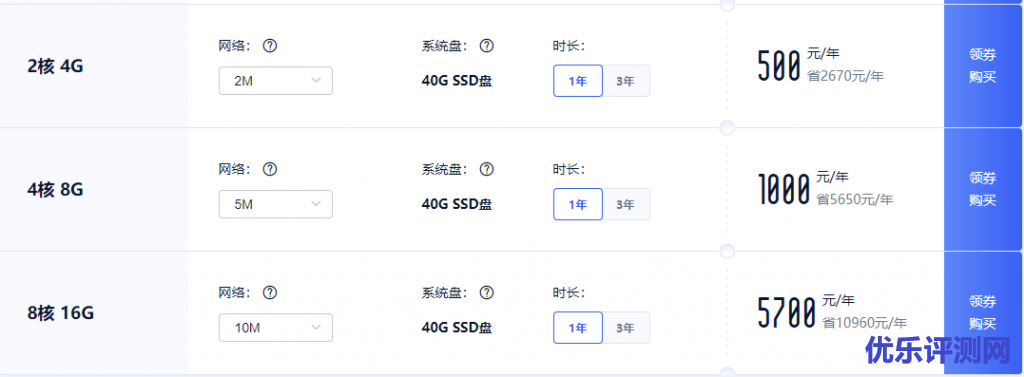The image size is (1024, 377).
Task: Click 领券购买 button for 1000元 plan
Action: (983, 189)
